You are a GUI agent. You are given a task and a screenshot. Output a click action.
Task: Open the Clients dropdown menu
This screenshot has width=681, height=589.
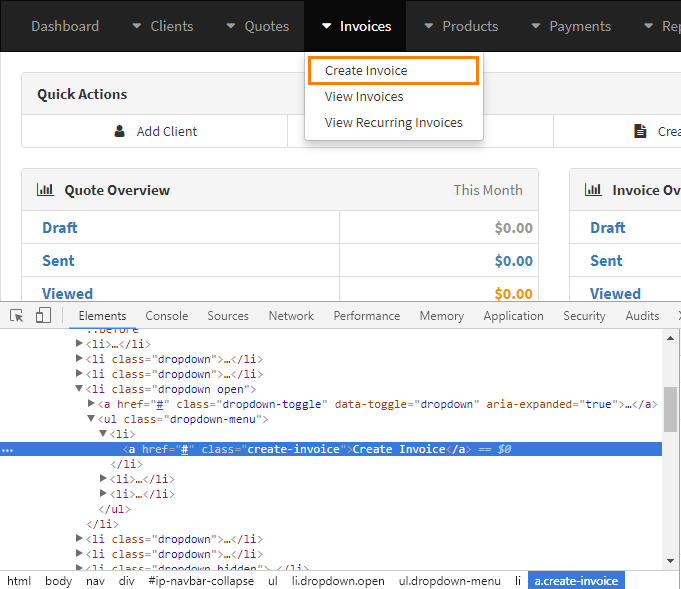click(163, 26)
